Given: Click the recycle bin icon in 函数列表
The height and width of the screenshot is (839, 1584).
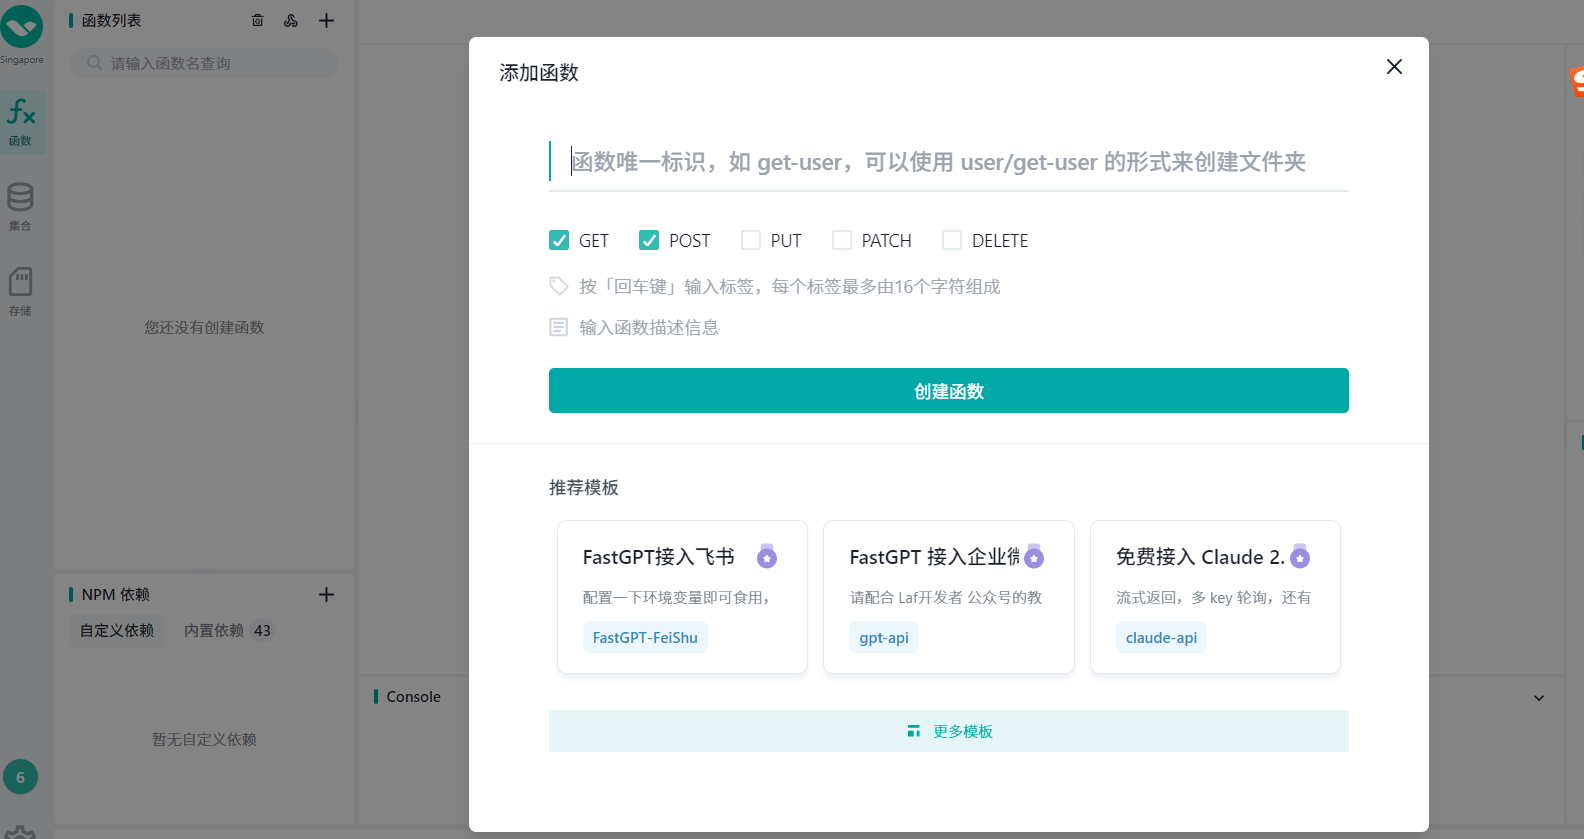Looking at the screenshot, I should coord(258,20).
